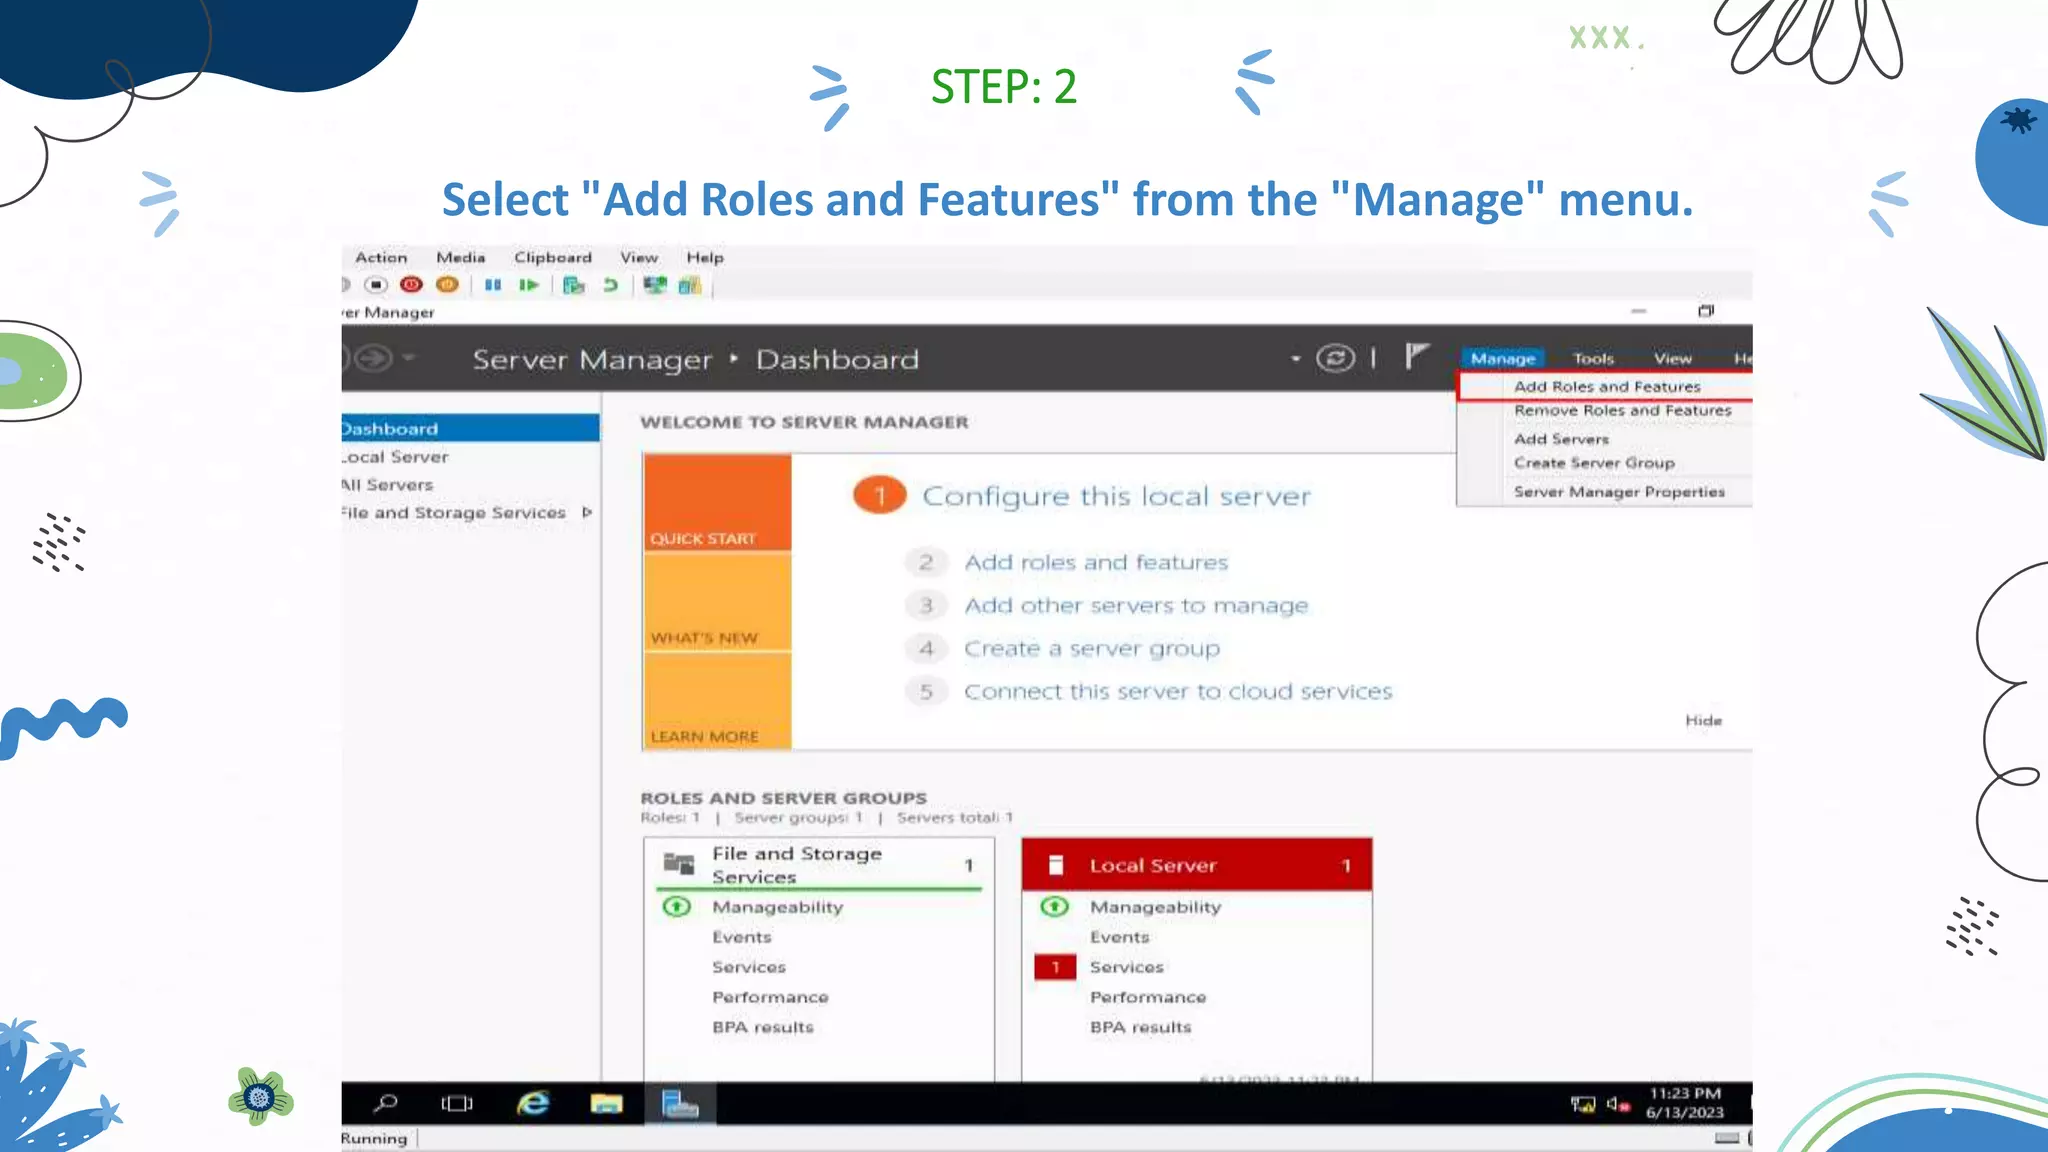Launch Internet Explorer from the taskbar

pyautogui.click(x=533, y=1103)
